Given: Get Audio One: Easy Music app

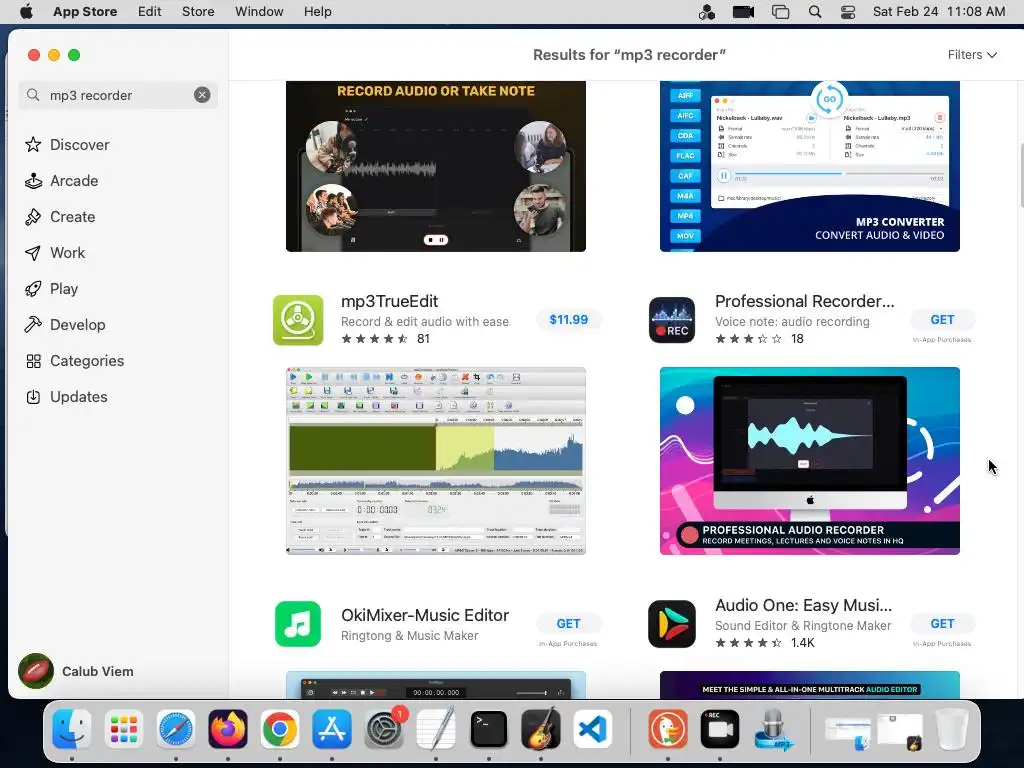Looking at the screenshot, I should (x=942, y=624).
